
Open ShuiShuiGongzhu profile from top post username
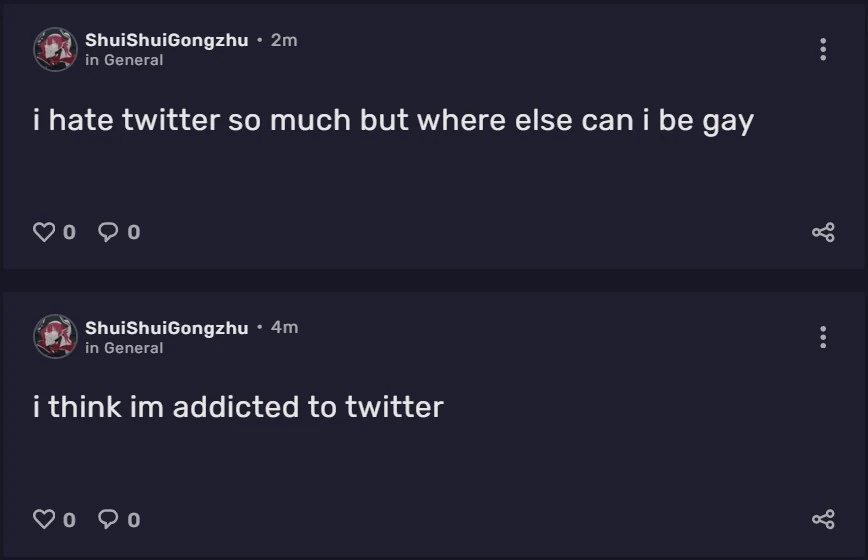click(x=166, y=40)
